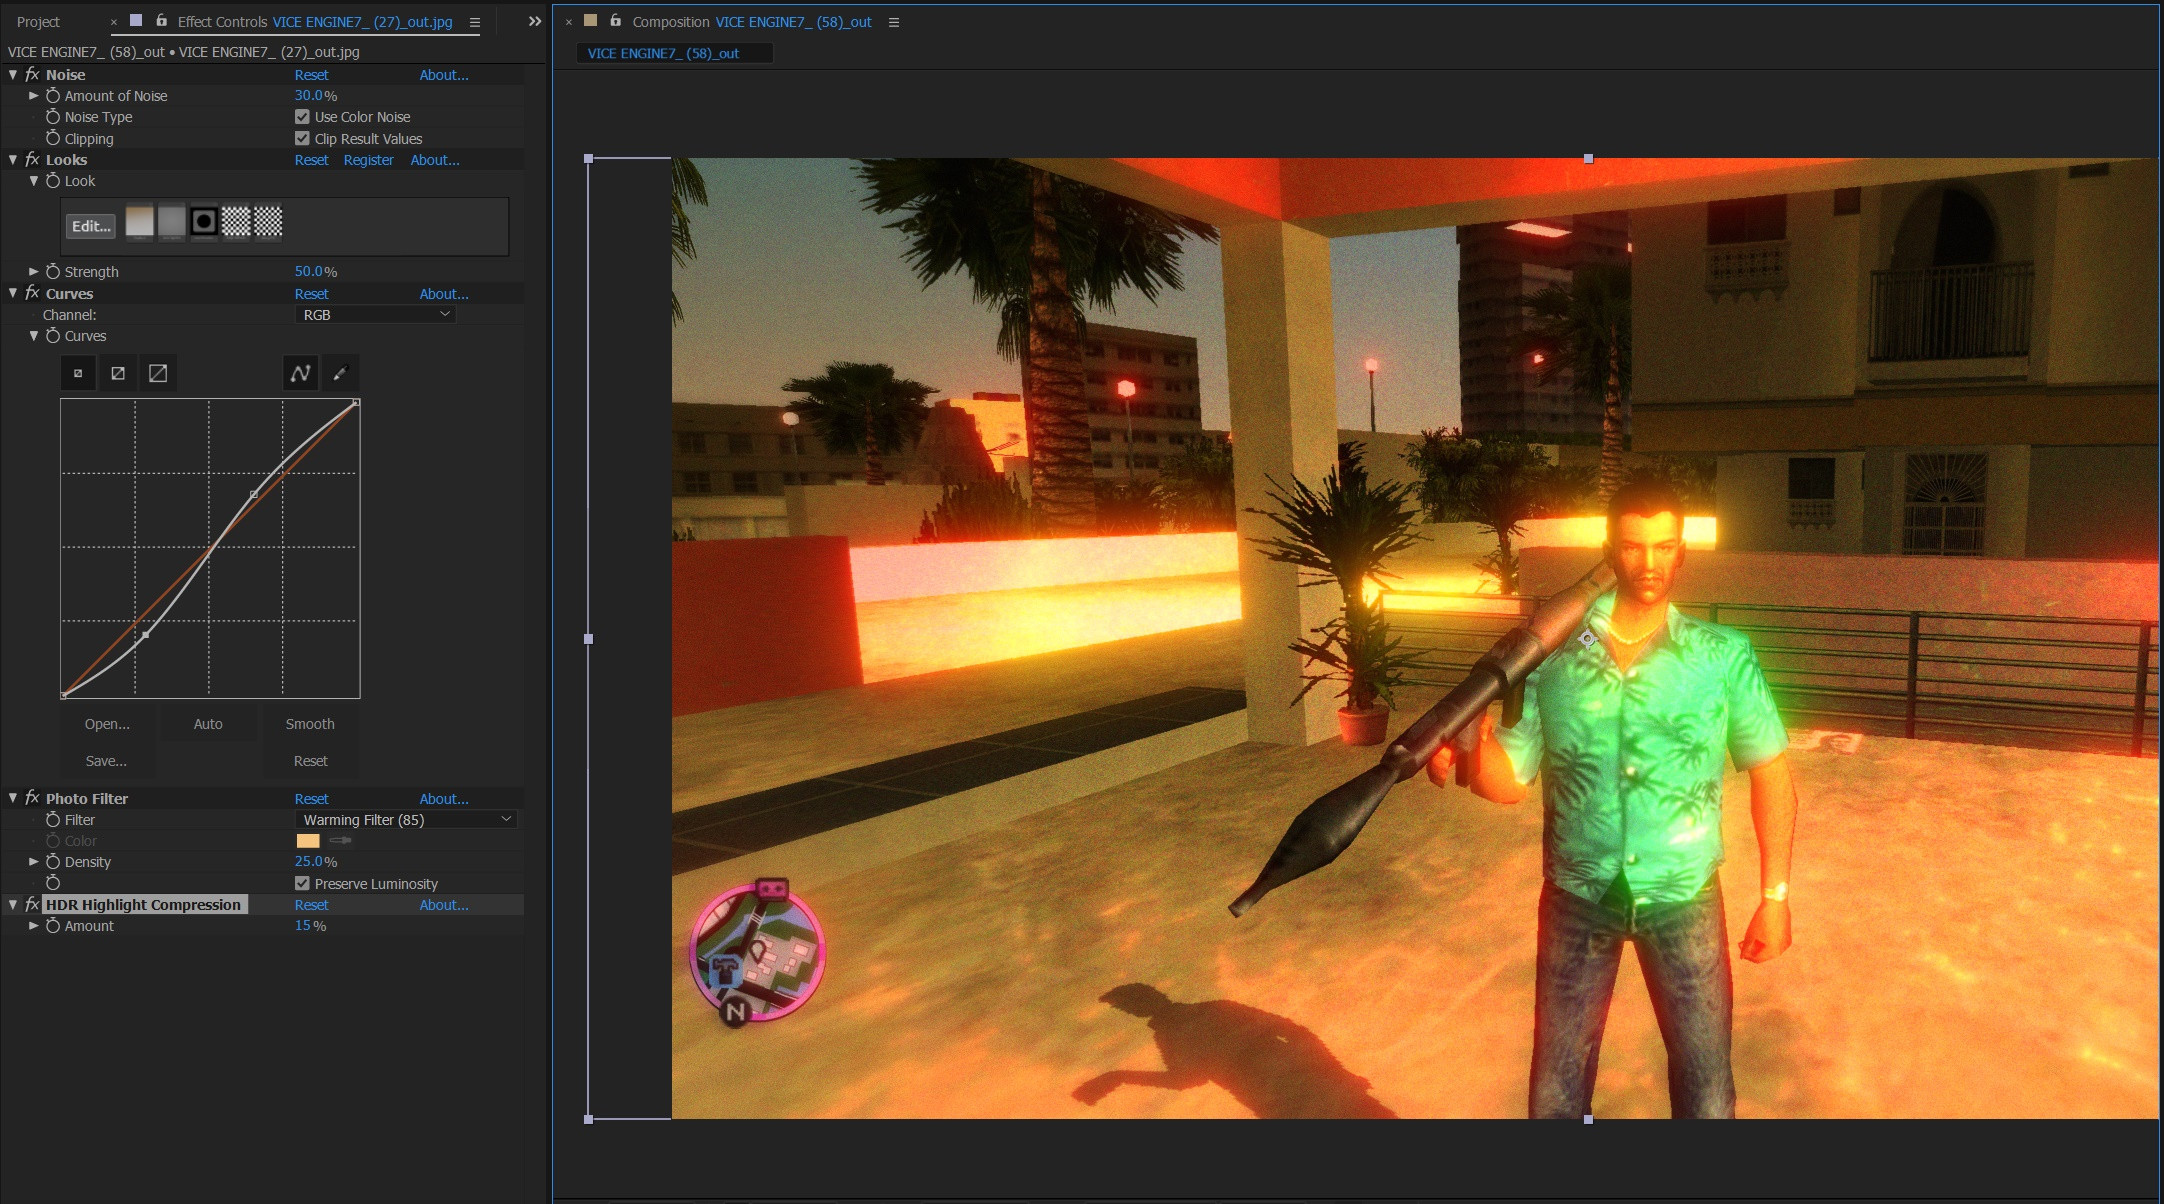Select Composition VICE ENGINE7_ (58)_out tab

coord(751,22)
